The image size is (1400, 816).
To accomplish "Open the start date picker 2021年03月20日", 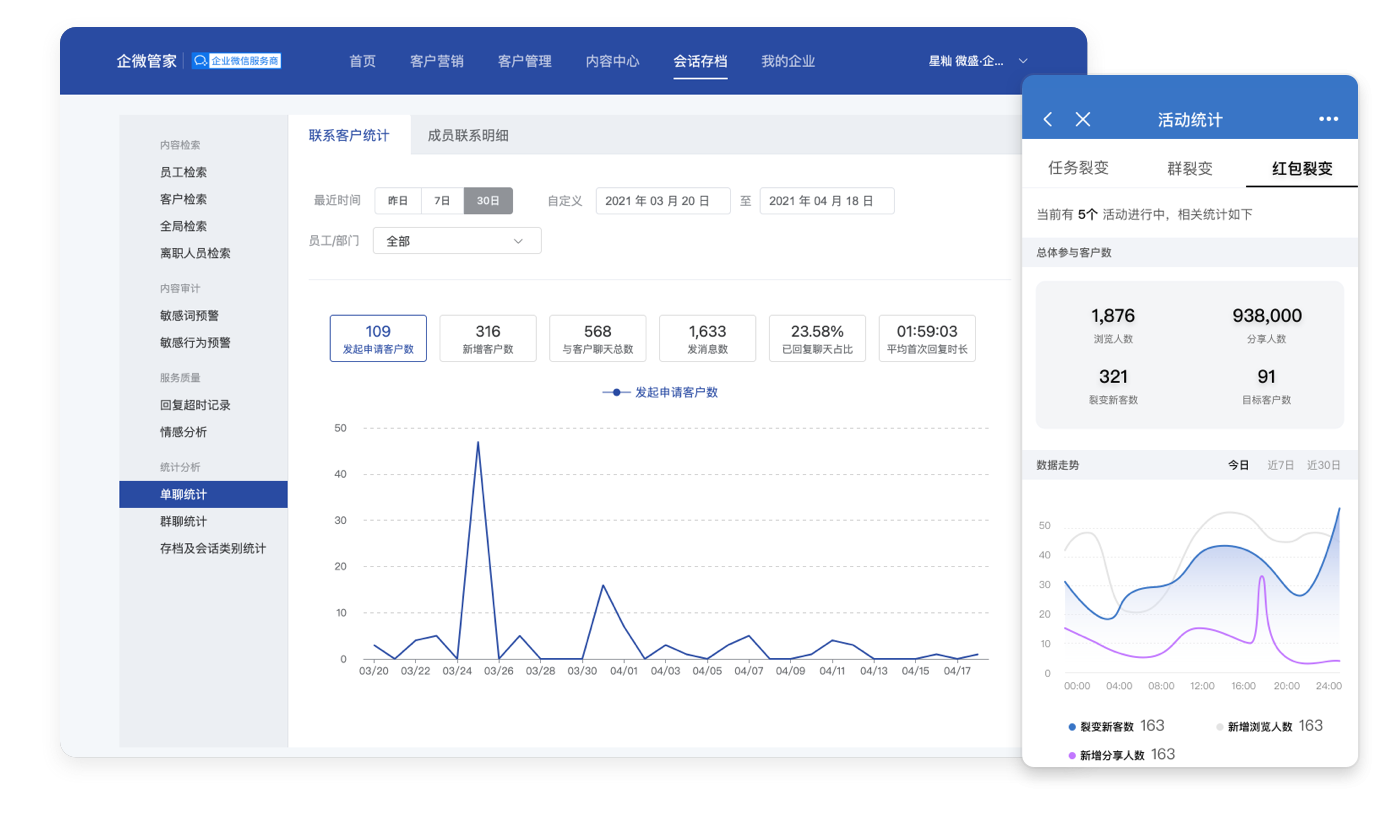I will [x=663, y=201].
